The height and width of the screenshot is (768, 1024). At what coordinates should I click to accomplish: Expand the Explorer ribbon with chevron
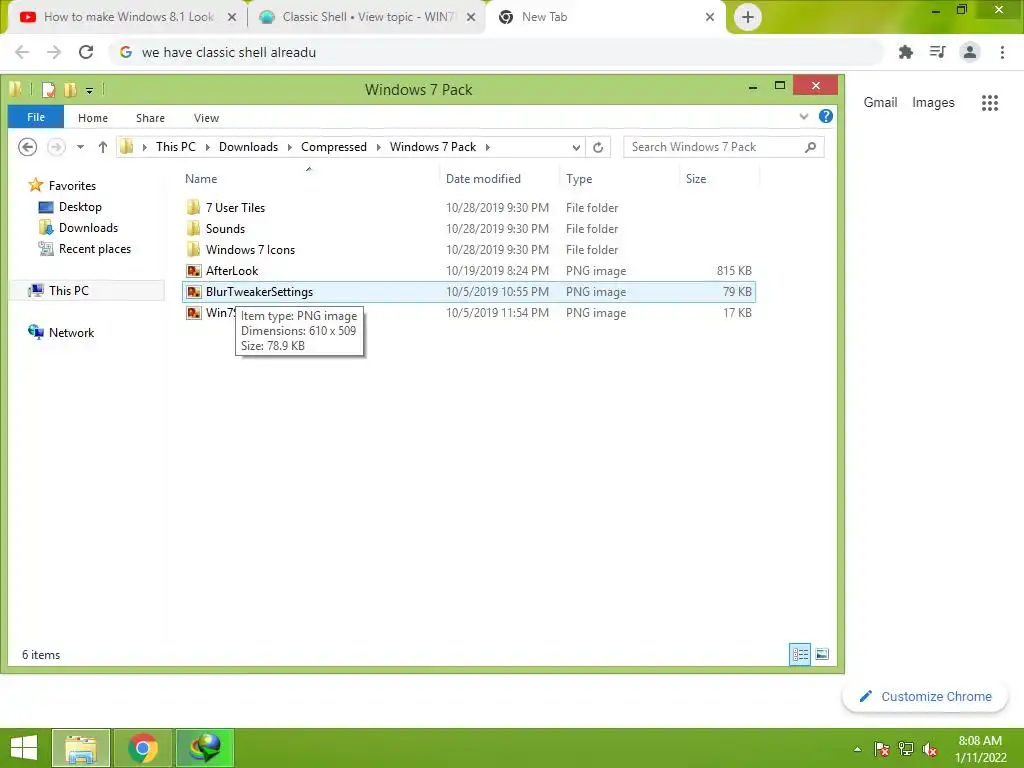[804, 117]
